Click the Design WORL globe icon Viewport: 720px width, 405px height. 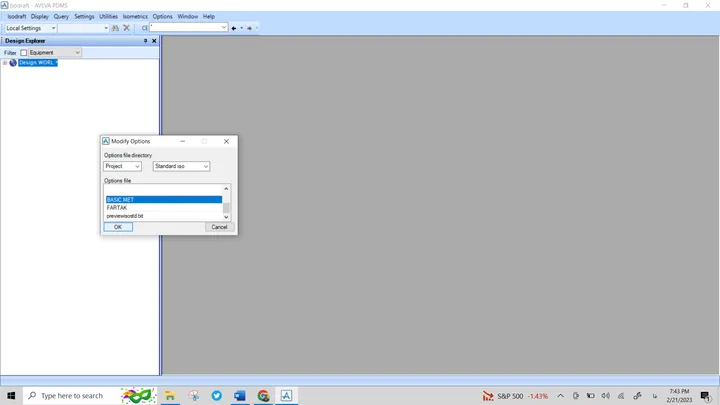coord(13,63)
